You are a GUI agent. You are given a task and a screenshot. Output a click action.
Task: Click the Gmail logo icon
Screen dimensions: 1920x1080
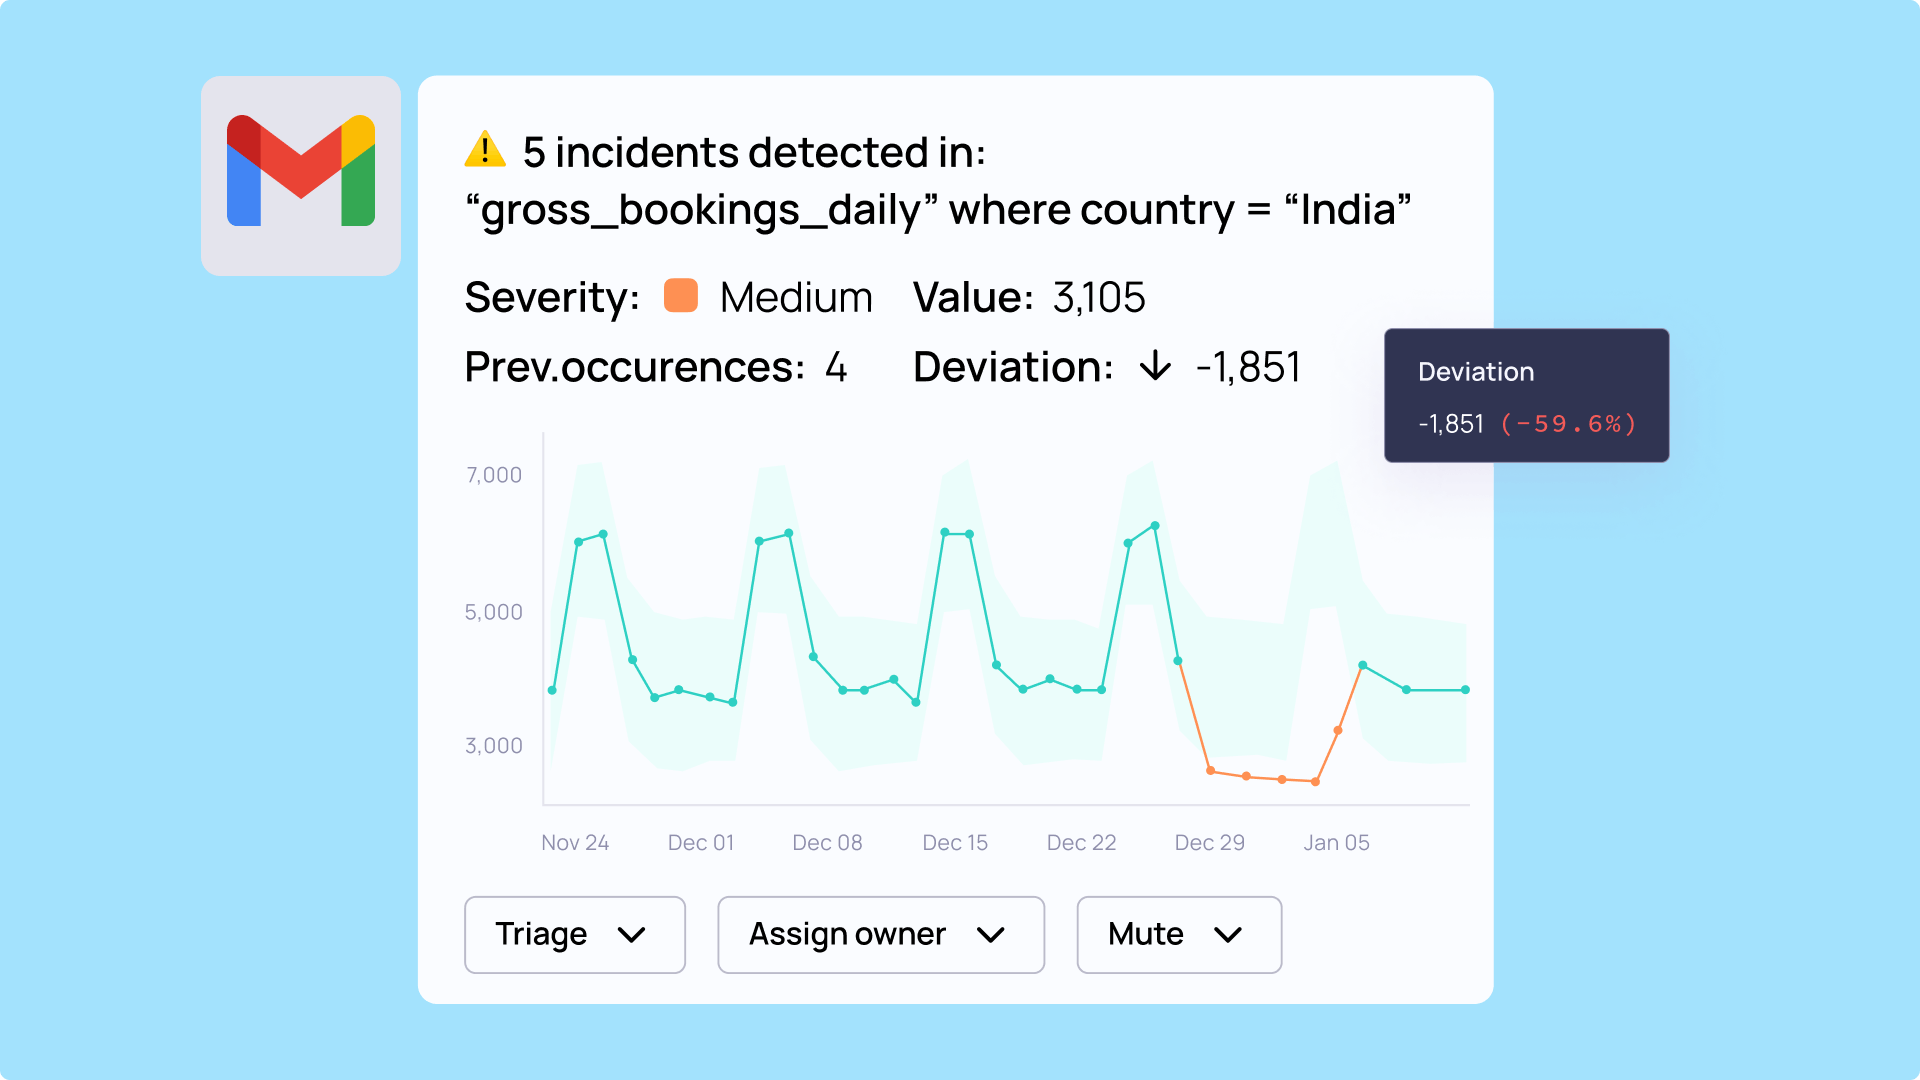(301, 172)
